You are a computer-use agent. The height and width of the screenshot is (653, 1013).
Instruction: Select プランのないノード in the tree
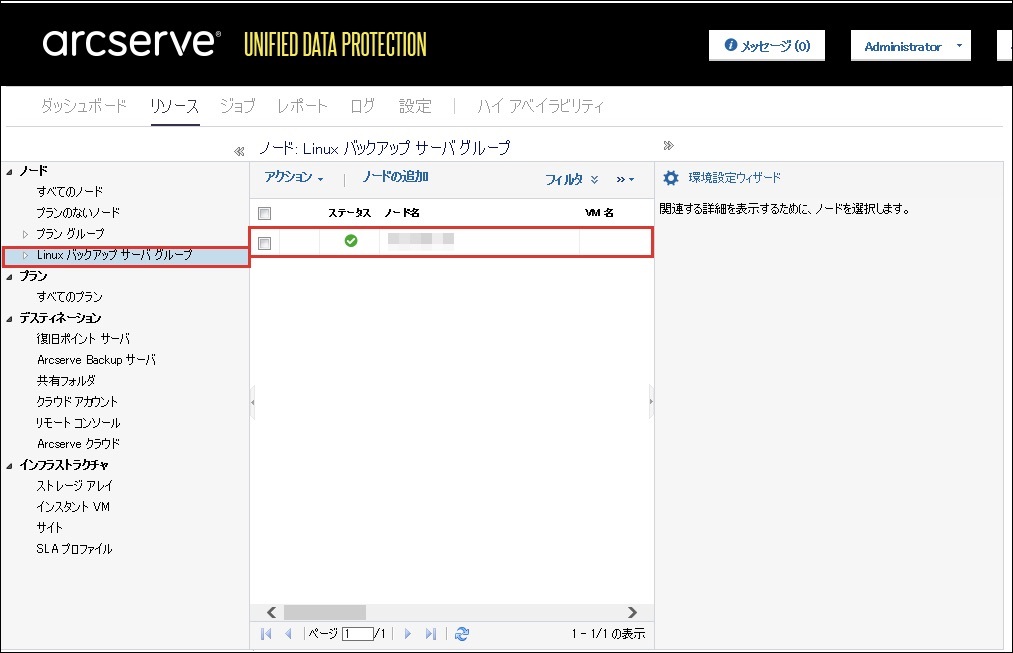point(78,212)
